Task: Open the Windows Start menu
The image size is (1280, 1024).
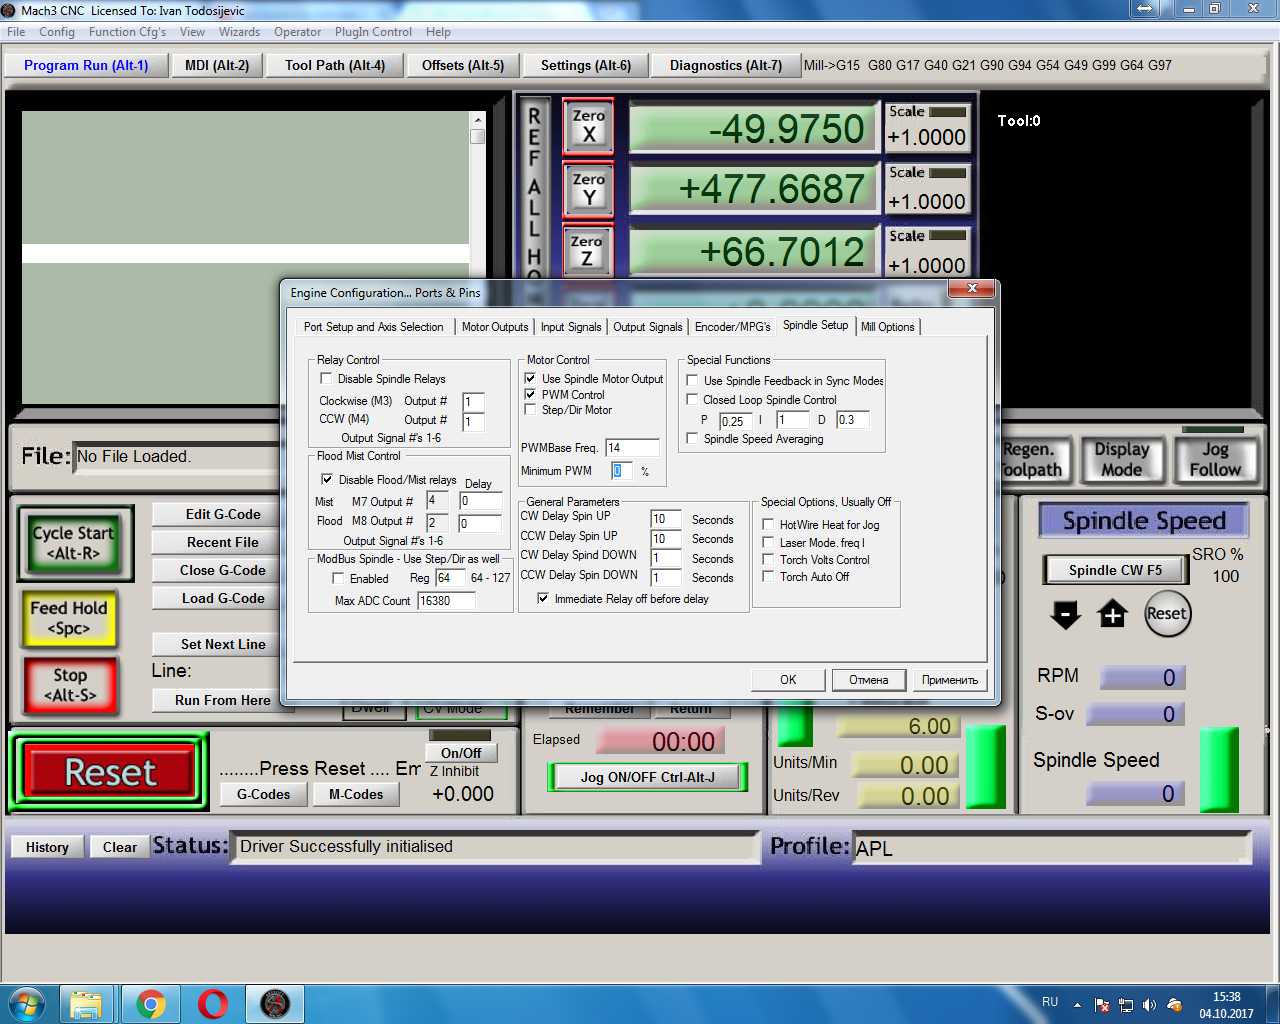Action: pyautogui.click(x=27, y=1003)
